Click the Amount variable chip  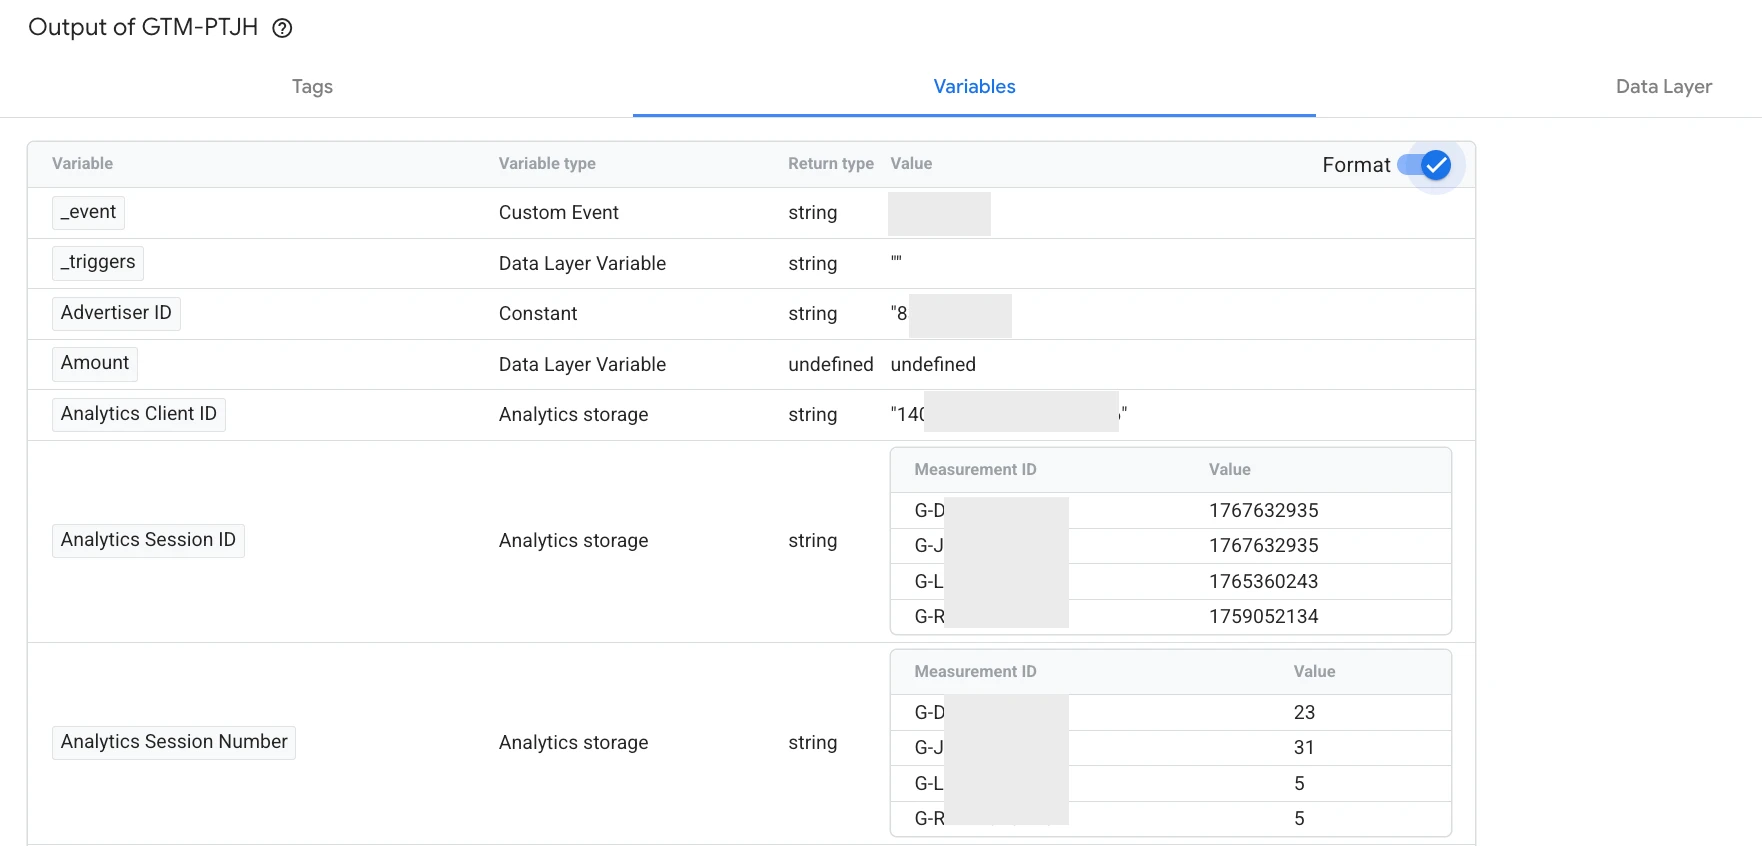95,363
